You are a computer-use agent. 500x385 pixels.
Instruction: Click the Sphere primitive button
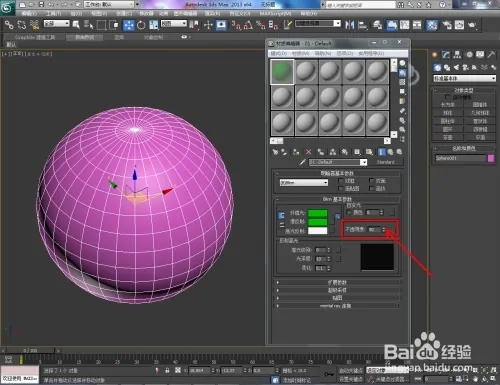[448, 113]
